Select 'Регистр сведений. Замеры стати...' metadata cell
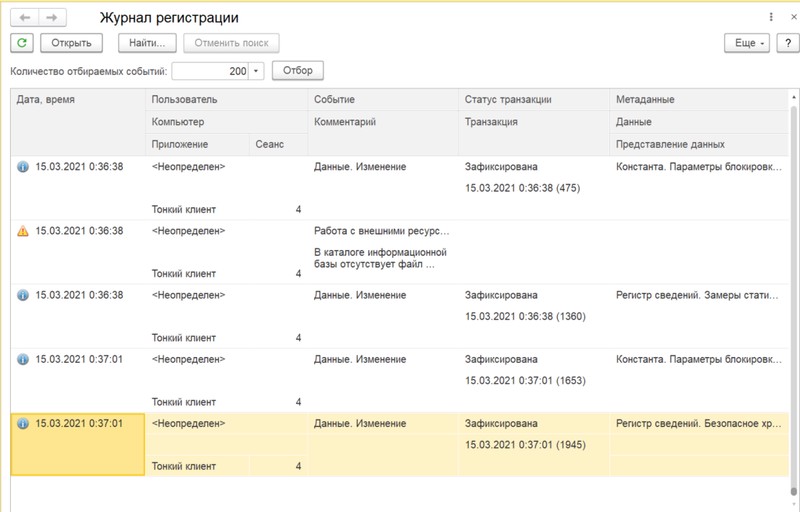 [697, 295]
